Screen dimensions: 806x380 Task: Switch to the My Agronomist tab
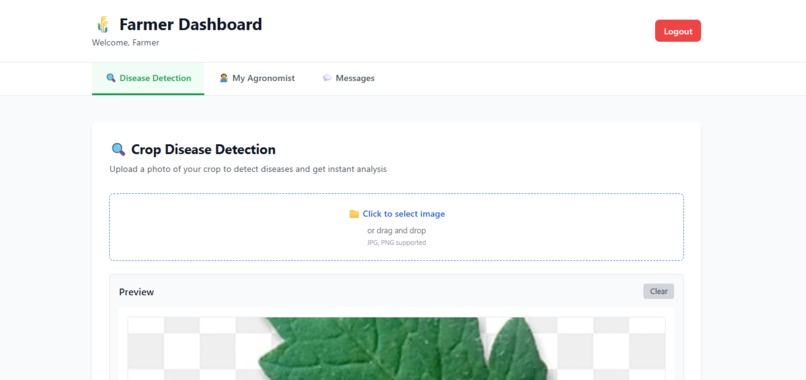(x=257, y=79)
